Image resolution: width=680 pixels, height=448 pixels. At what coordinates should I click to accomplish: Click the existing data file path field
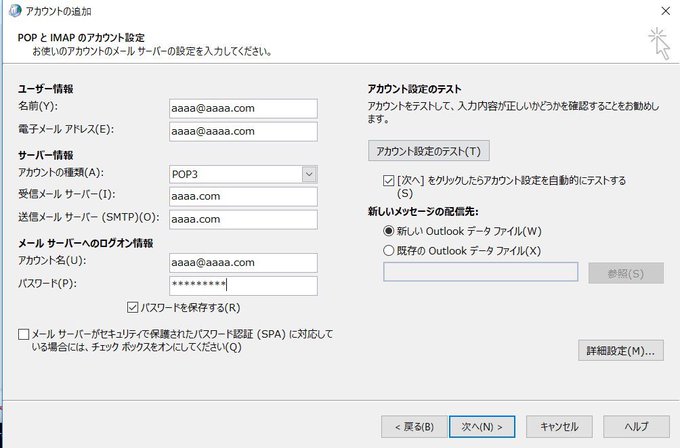click(x=481, y=272)
